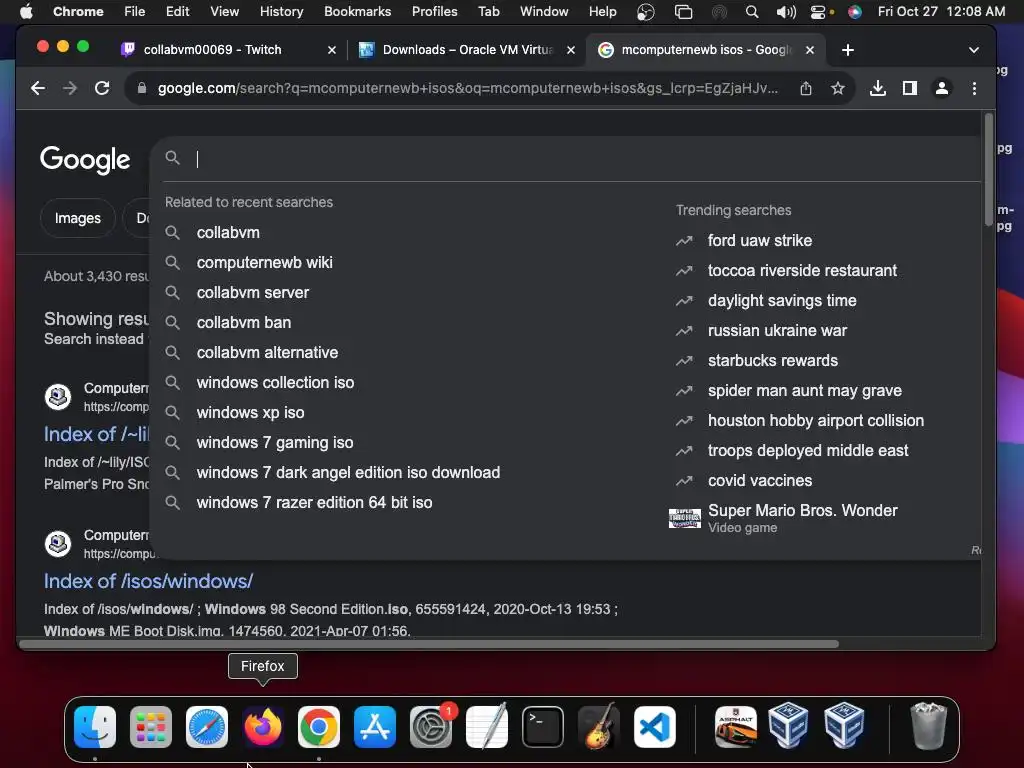Click the Google logo
This screenshot has width=1024, height=768.
[x=85, y=159]
